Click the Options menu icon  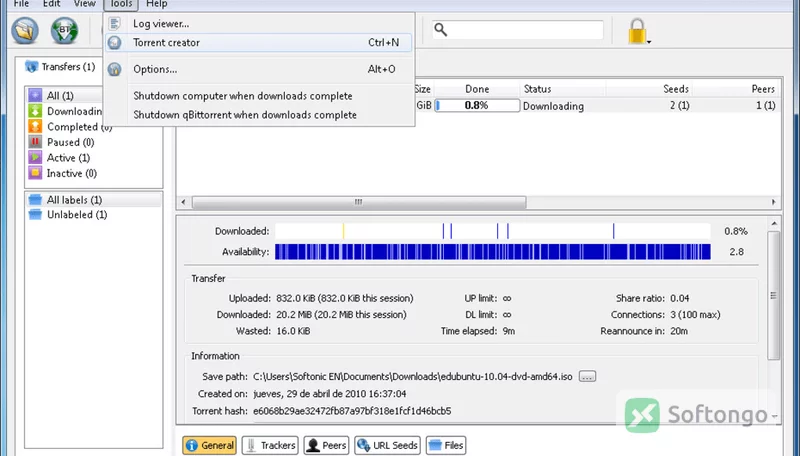115,69
